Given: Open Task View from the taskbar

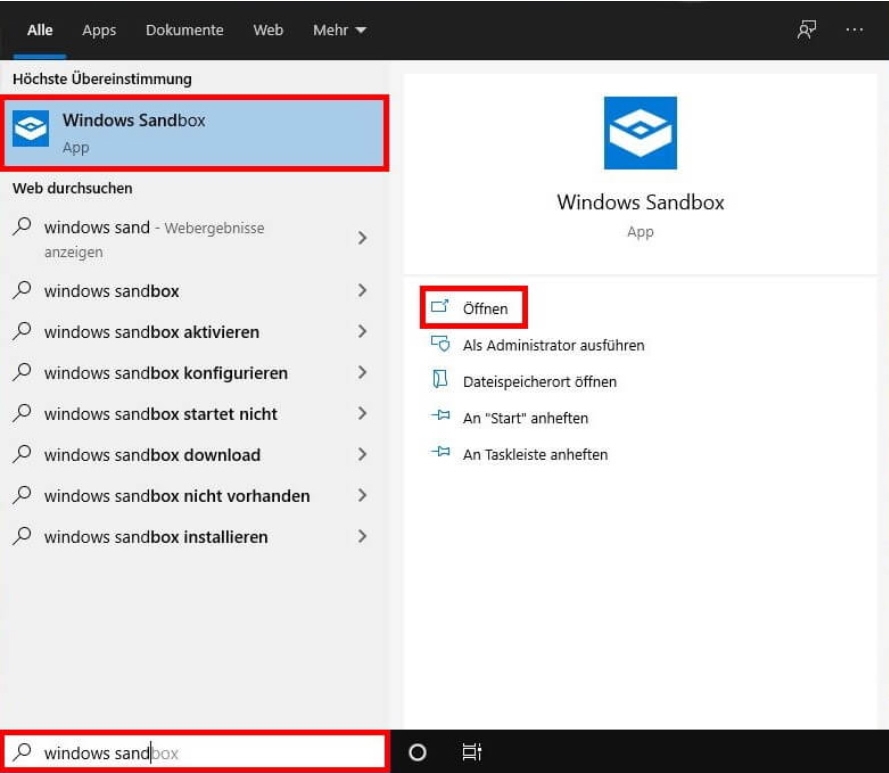Looking at the screenshot, I should click(x=472, y=752).
